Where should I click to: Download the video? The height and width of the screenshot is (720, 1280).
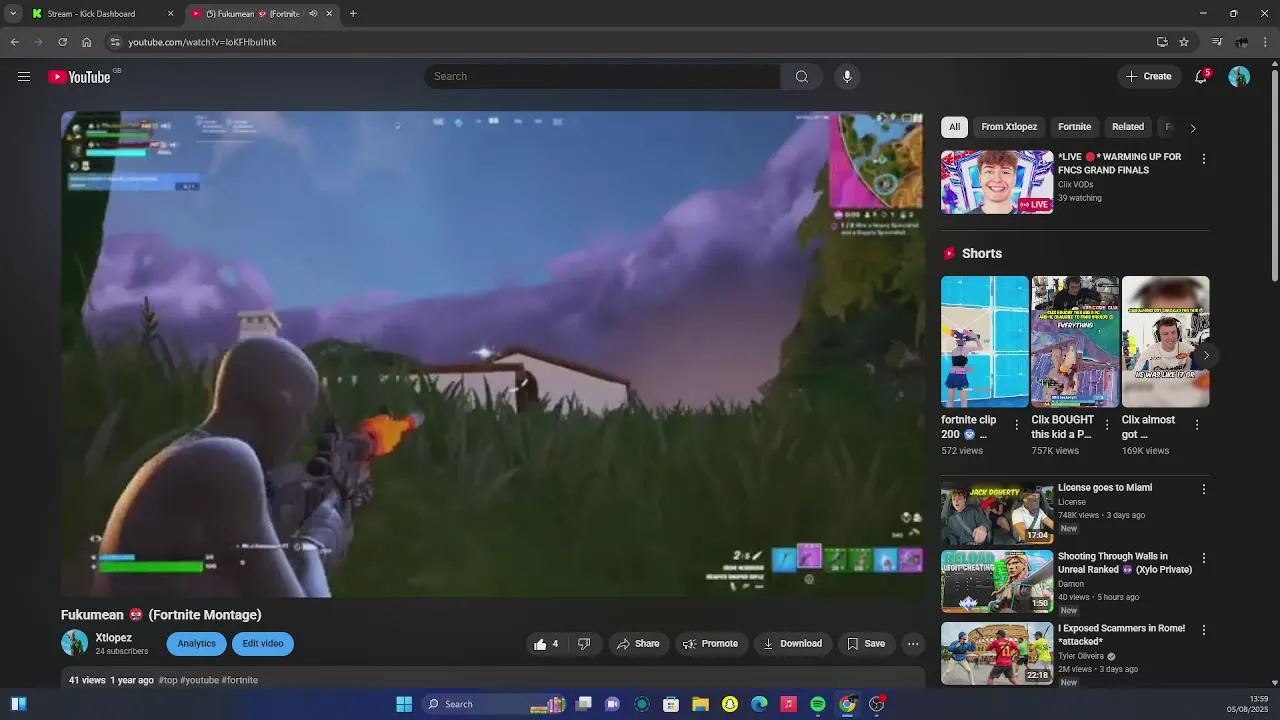click(793, 644)
